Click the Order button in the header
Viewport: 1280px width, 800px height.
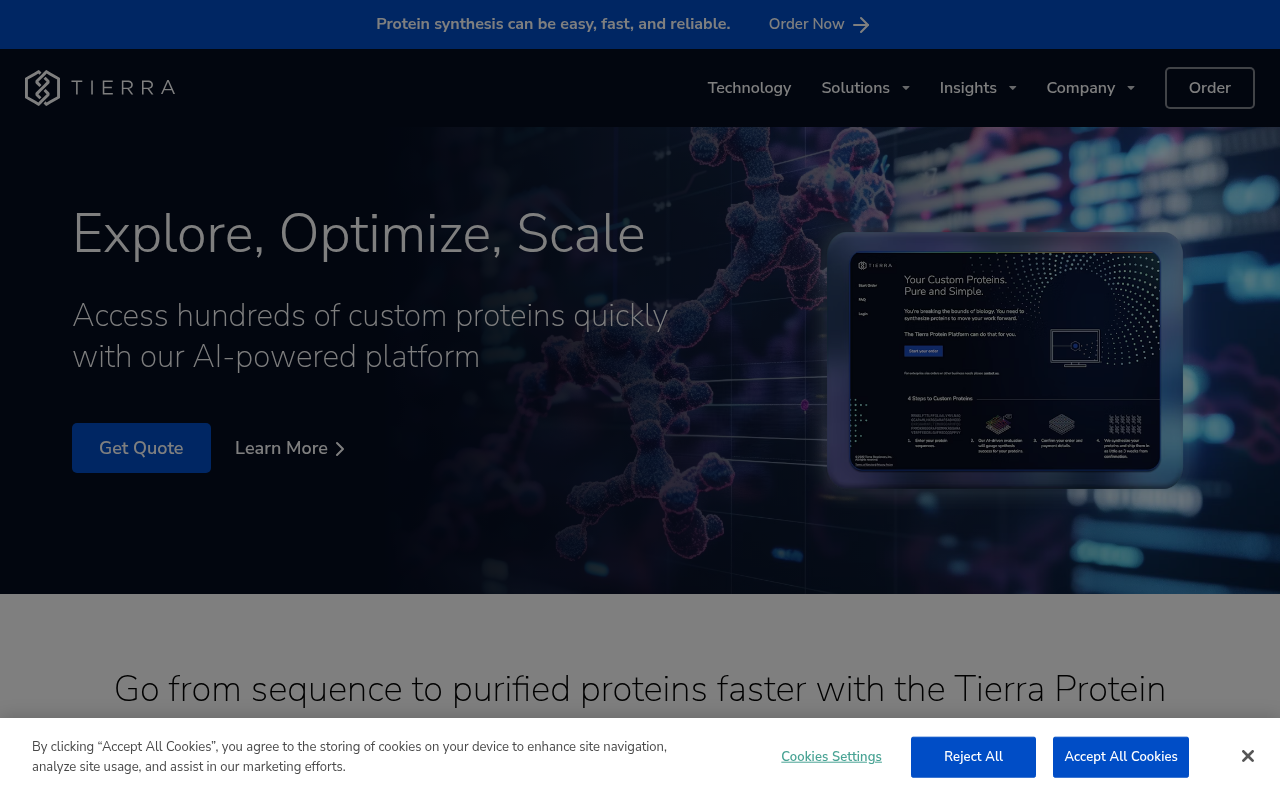tap(1209, 88)
